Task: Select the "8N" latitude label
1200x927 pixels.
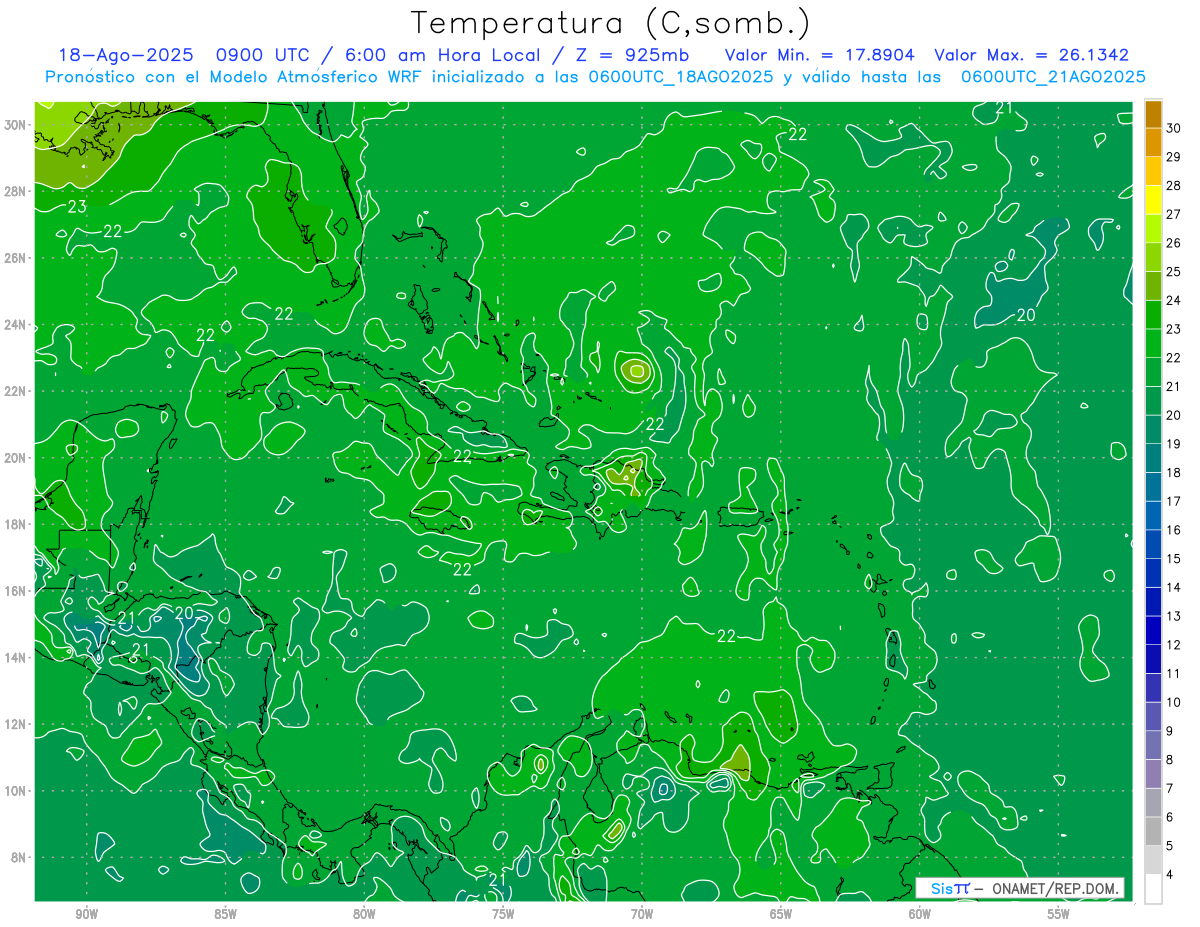Action: pyautogui.click(x=19, y=857)
